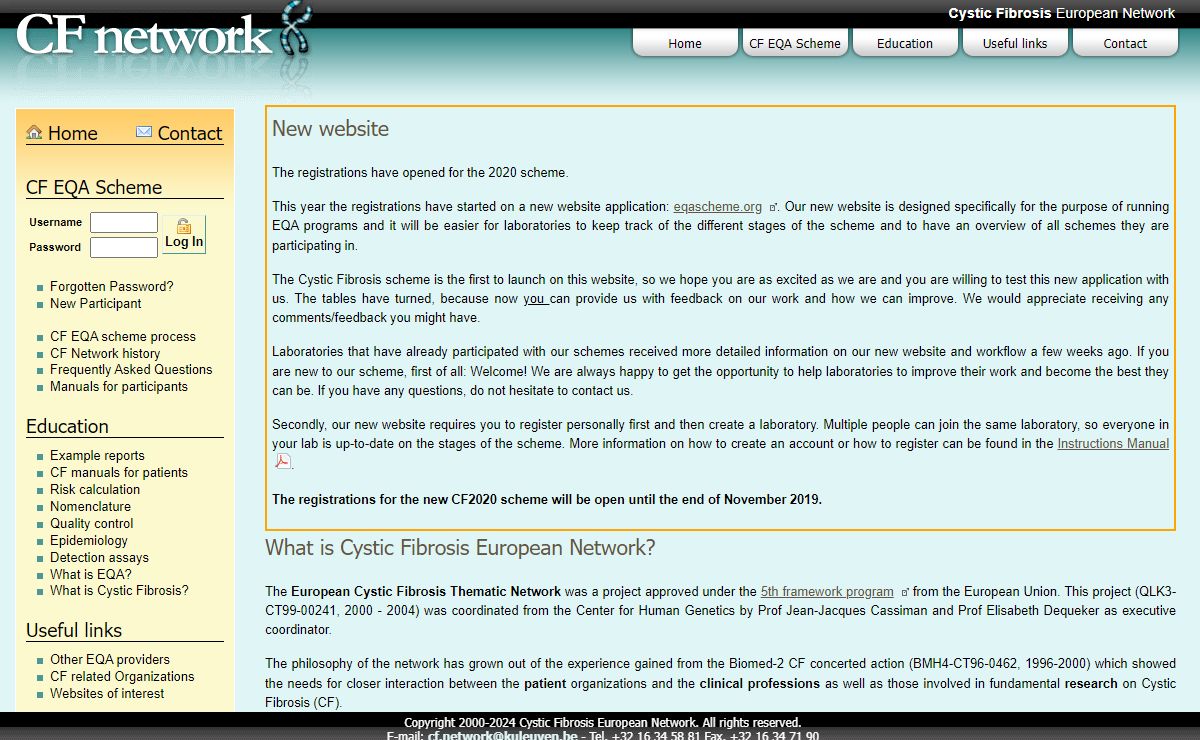Click the 'What is Cystic Fibrosis European Network?' heading
Image resolution: width=1200 pixels, height=740 pixels.
460,548
